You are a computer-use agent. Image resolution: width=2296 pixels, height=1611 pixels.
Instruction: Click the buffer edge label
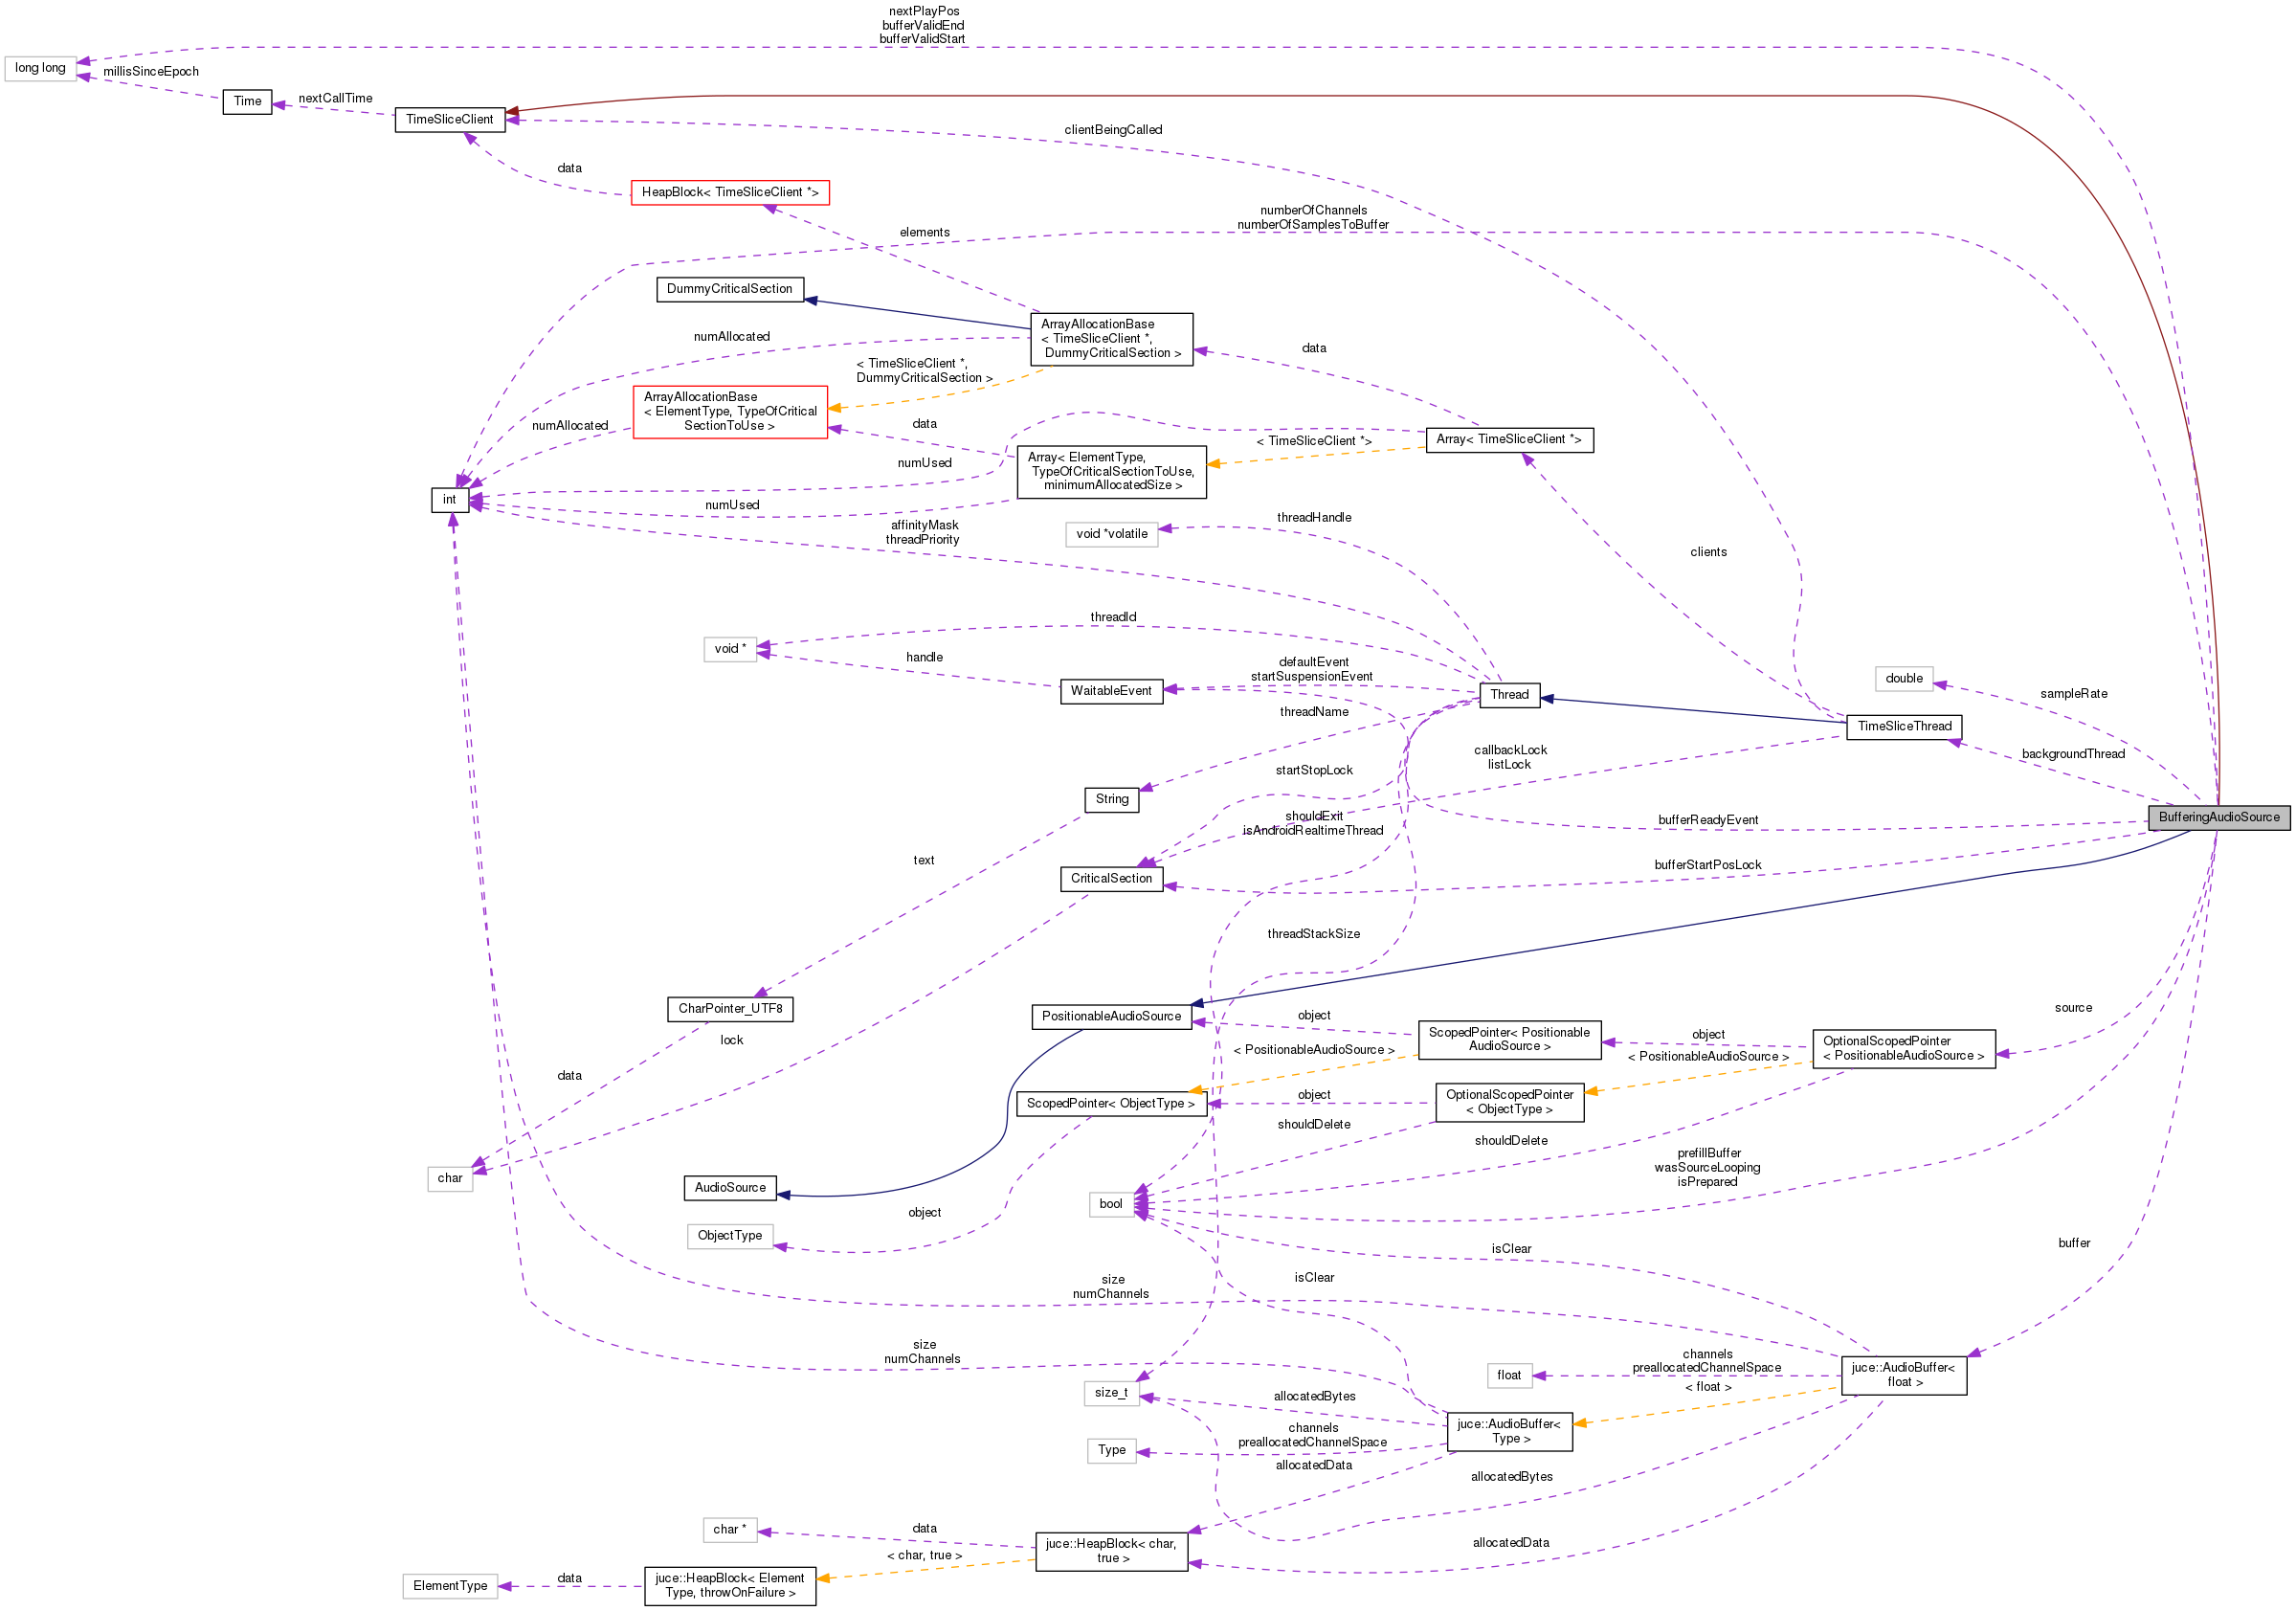click(x=2074, y=1243)
